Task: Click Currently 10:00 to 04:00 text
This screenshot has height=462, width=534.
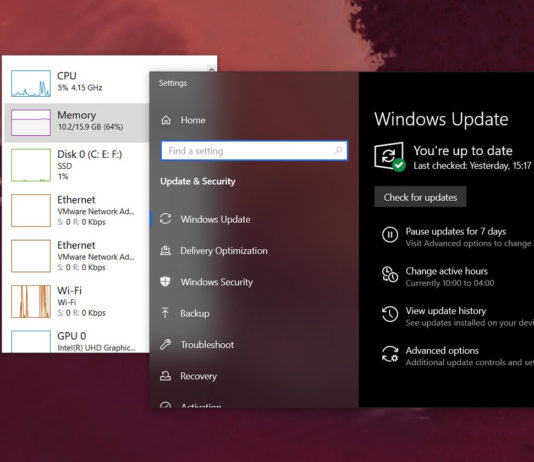Action: point(450,283)
